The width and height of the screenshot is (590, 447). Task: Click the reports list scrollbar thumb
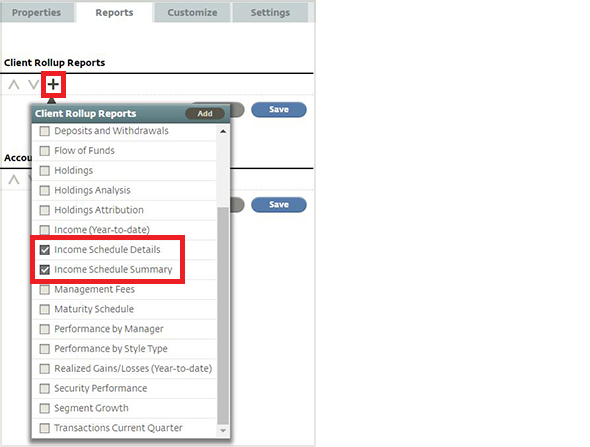223,315
